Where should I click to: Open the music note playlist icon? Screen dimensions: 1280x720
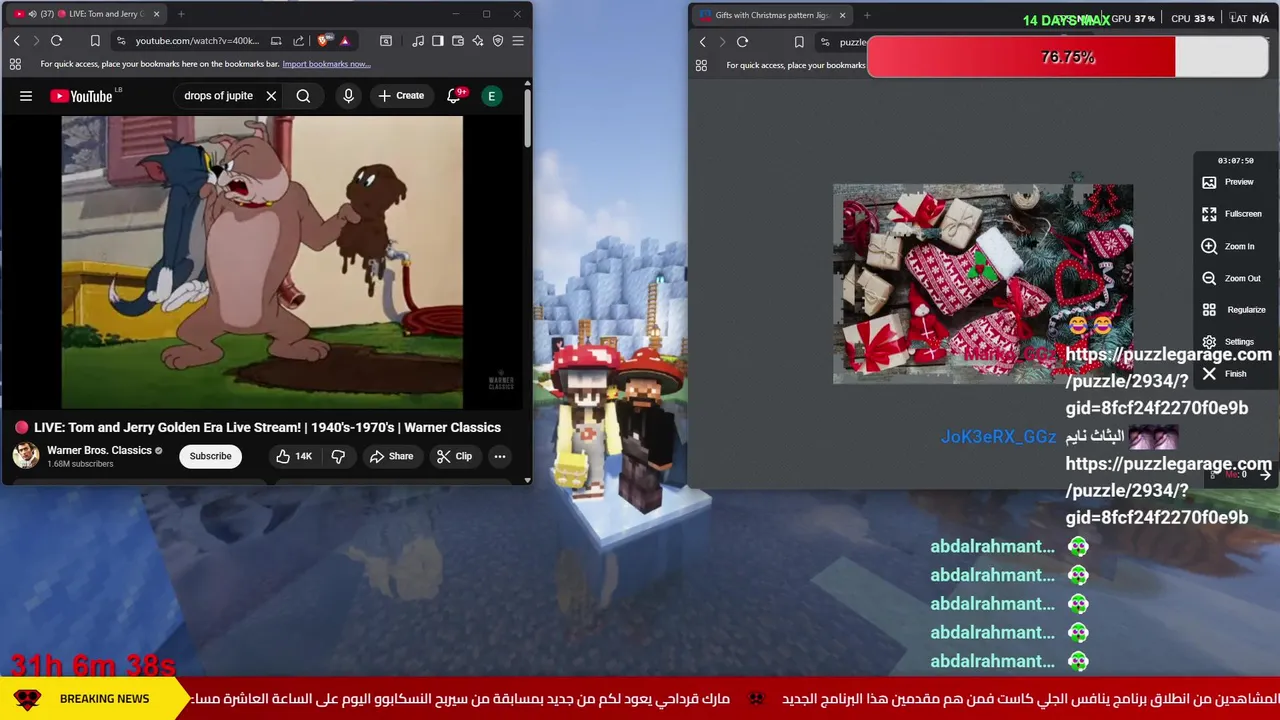[418, 41]
